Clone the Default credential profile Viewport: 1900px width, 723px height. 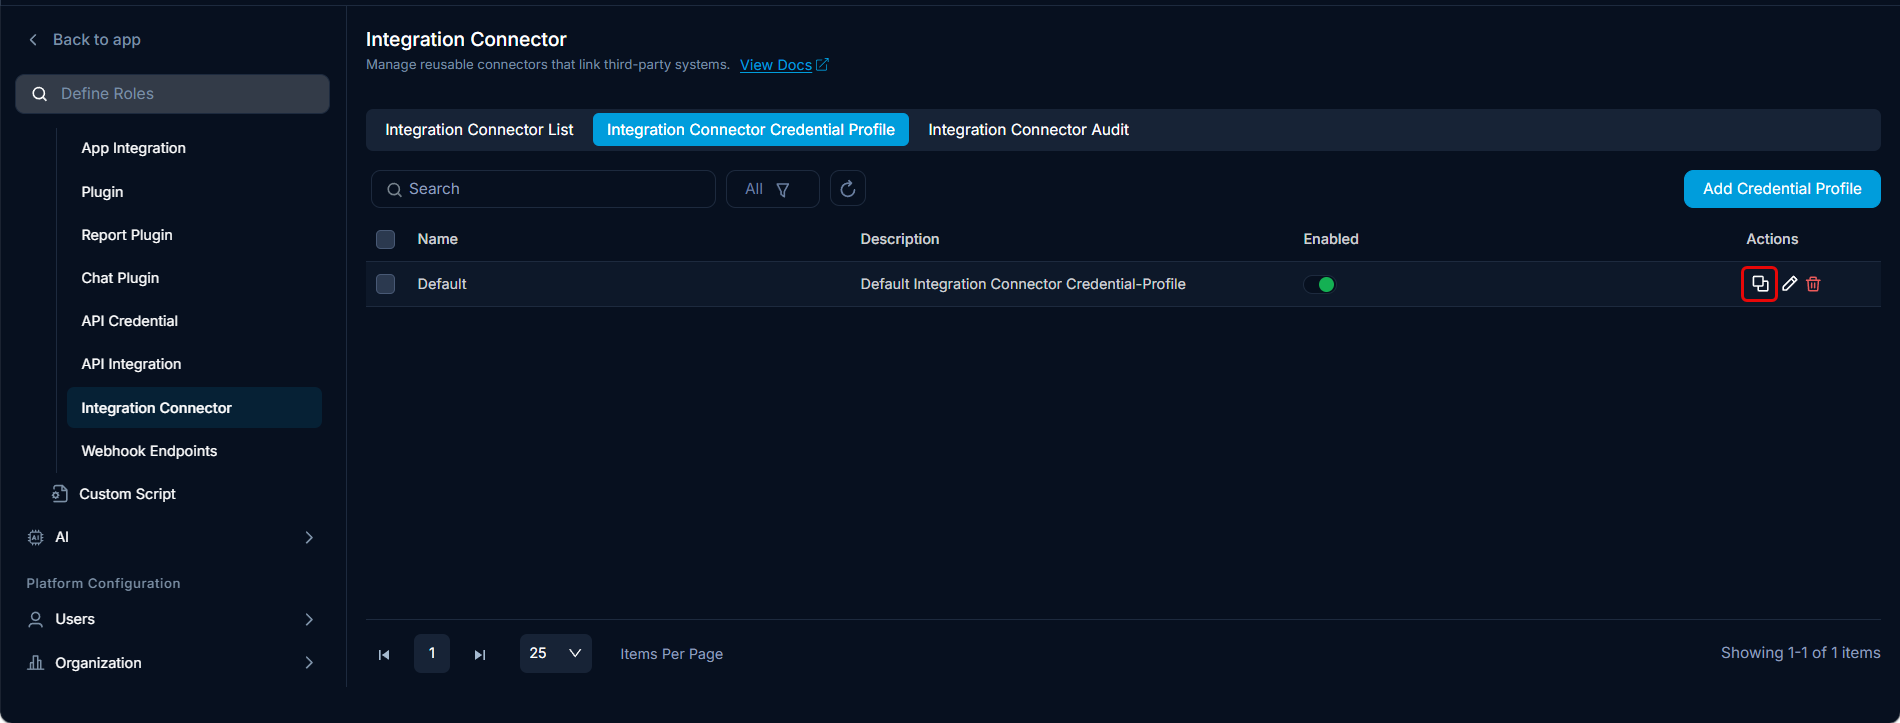pos(1759,284)
